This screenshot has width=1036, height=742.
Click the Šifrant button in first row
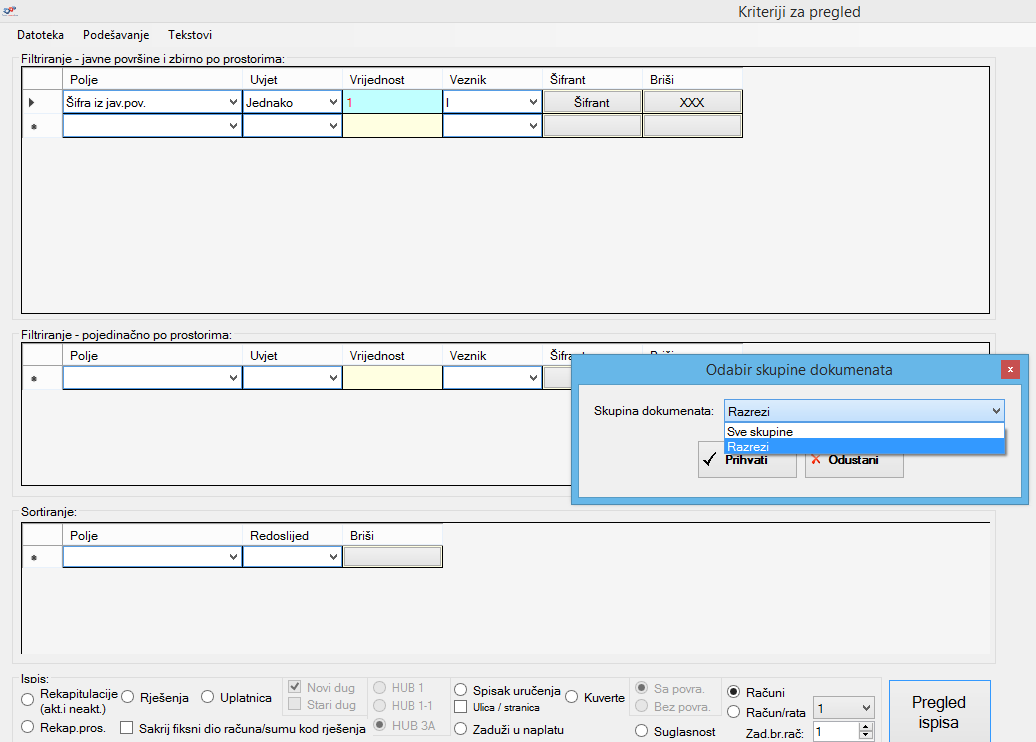[x=592, y=102]
